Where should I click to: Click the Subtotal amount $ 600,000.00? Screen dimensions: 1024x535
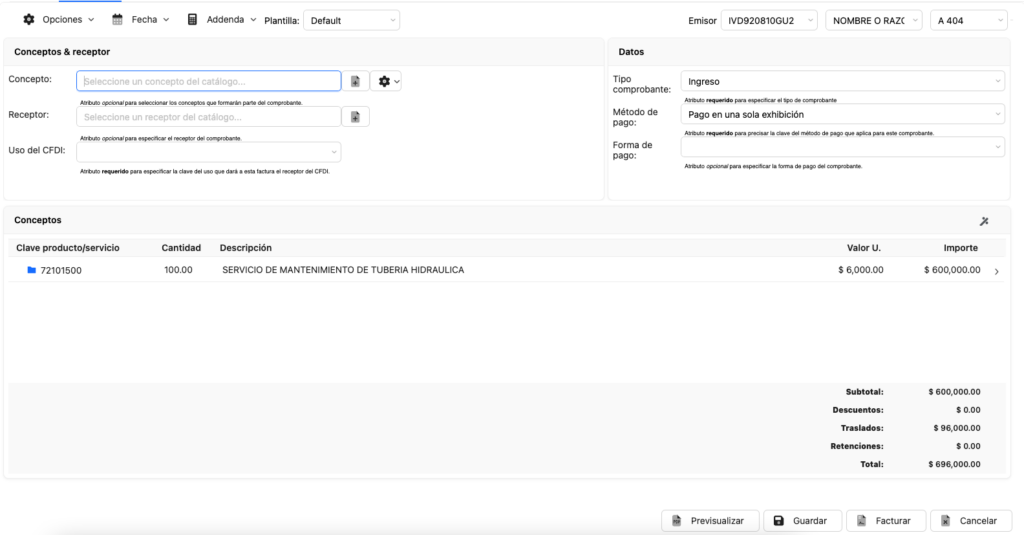pyautogui.click(x=954, y=392)
